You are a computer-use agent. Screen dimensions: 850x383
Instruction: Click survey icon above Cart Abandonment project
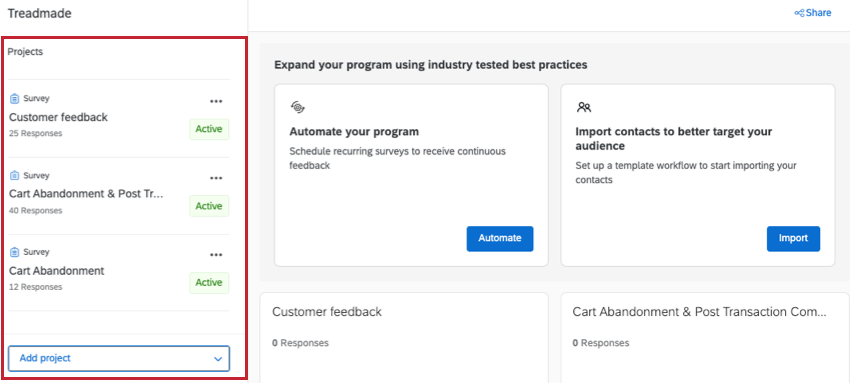coord(15,252)
